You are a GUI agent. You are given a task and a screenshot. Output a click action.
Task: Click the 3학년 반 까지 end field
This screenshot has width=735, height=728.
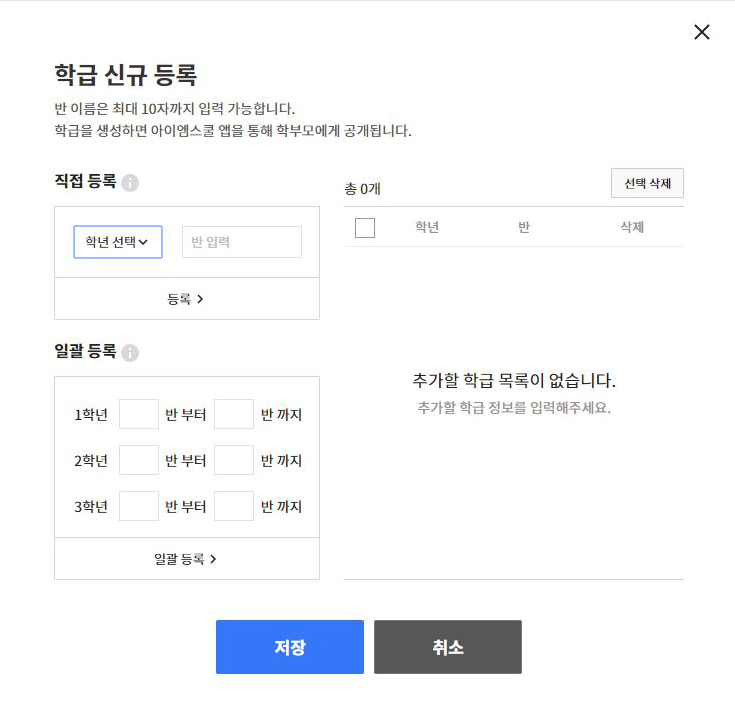point(234,506)
